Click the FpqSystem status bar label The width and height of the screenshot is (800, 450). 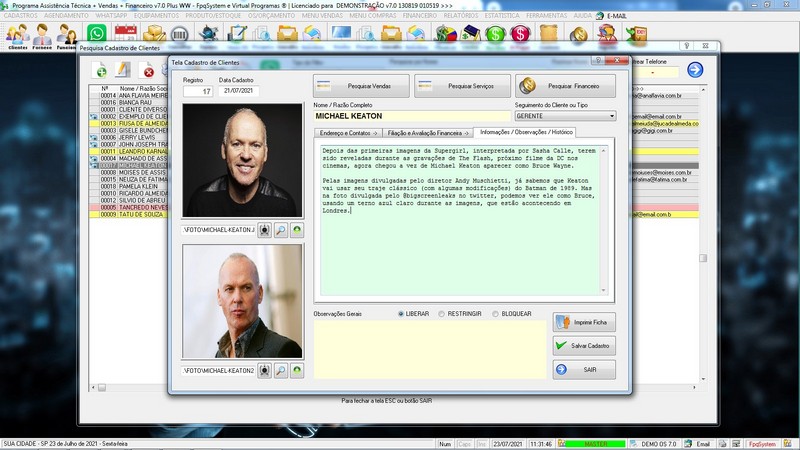coord(762,444)
